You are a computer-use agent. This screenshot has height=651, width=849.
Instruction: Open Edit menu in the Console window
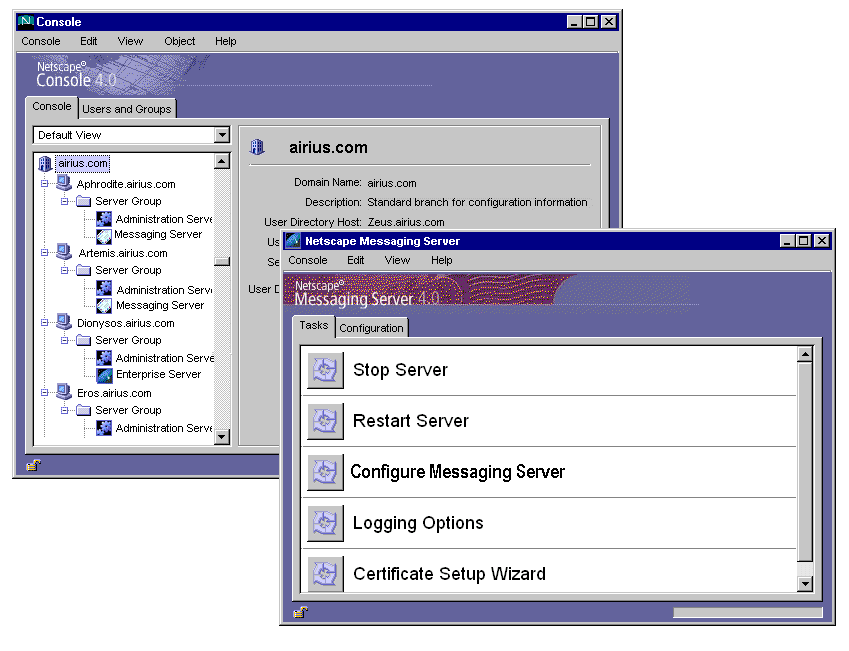pyautogui.click(x=88, y=41)
